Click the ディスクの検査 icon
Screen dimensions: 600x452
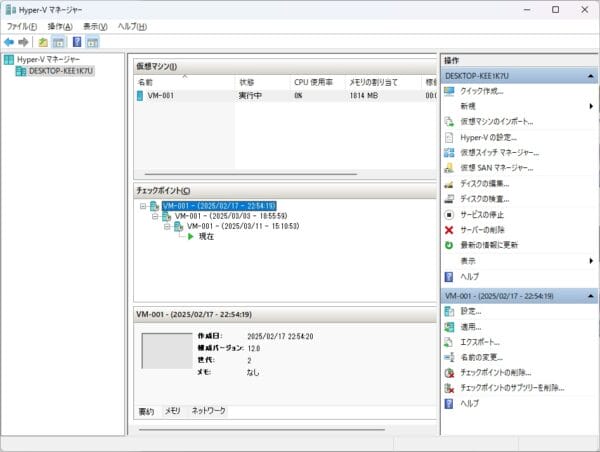[x=449, y=199]
